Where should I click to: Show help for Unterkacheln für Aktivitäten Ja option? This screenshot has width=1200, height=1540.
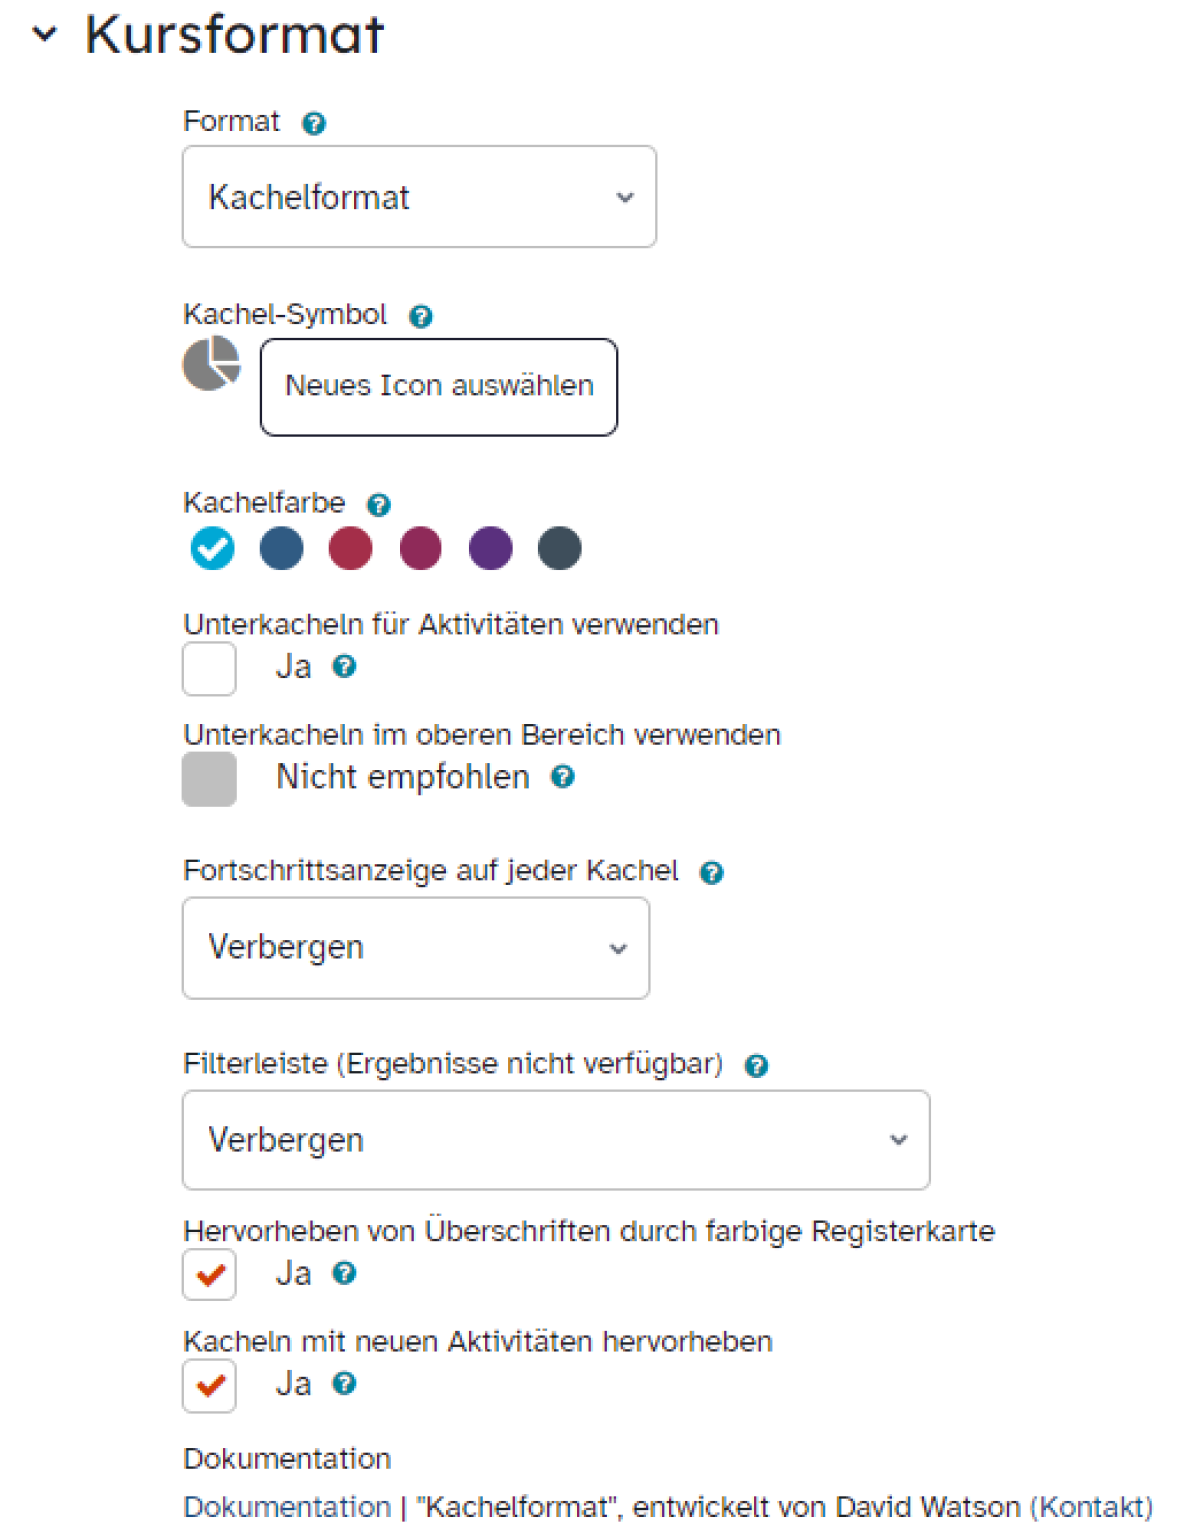(x=344, y=666)
